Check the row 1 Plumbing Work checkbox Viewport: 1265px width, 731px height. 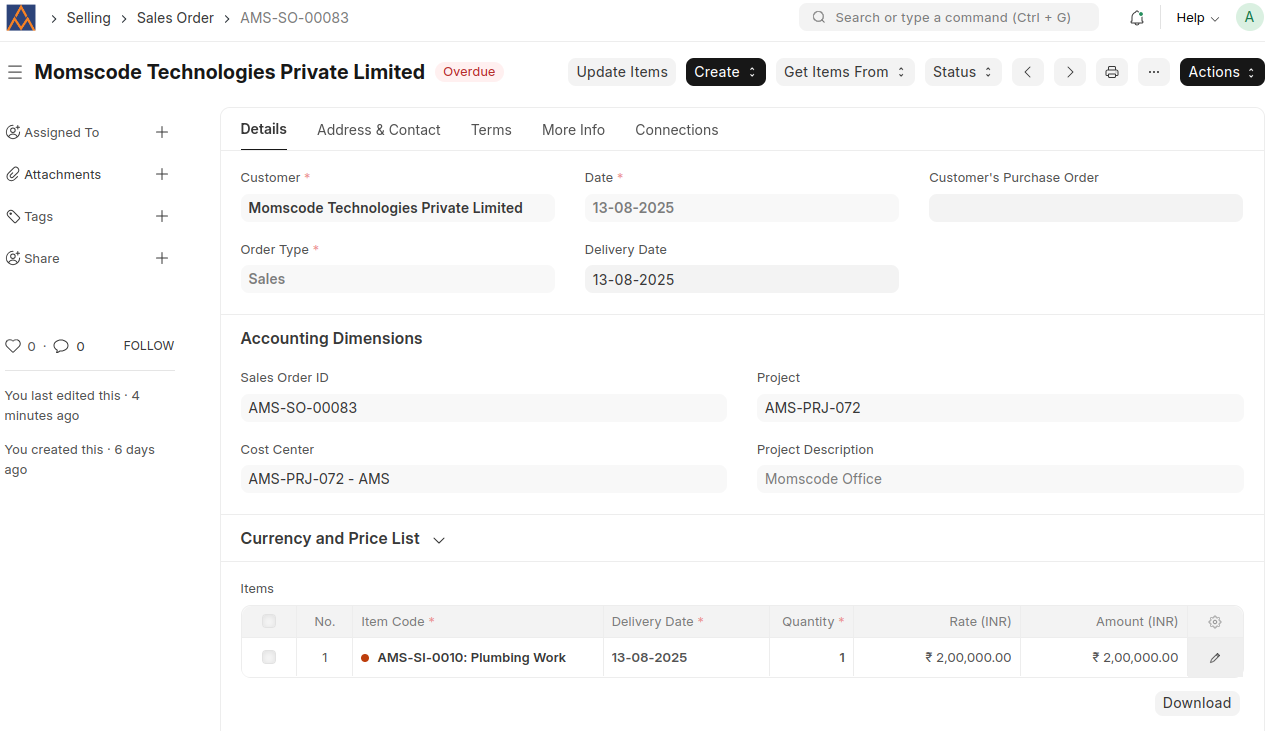point(268,658)
